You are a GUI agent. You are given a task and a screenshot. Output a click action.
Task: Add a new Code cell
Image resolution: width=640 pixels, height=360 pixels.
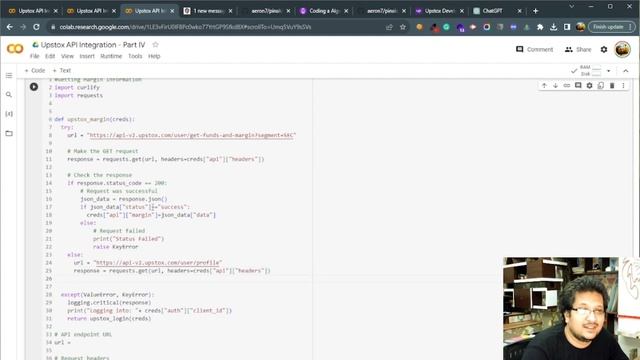[35, 71]
